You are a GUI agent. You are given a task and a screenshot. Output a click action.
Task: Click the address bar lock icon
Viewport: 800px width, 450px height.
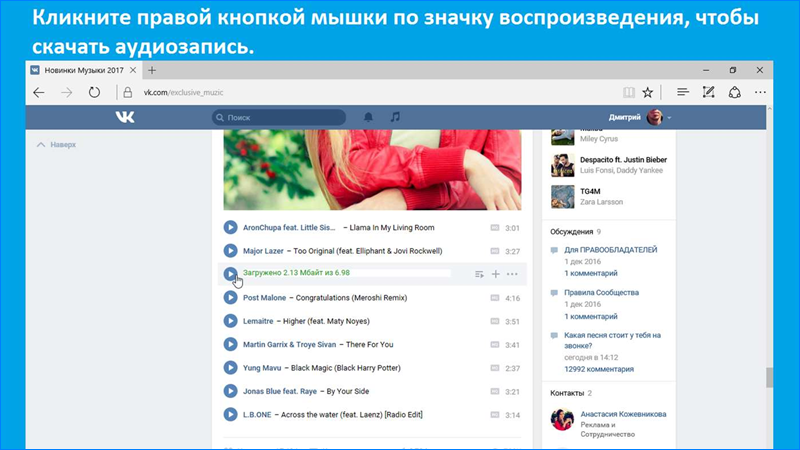click(128, 92)
